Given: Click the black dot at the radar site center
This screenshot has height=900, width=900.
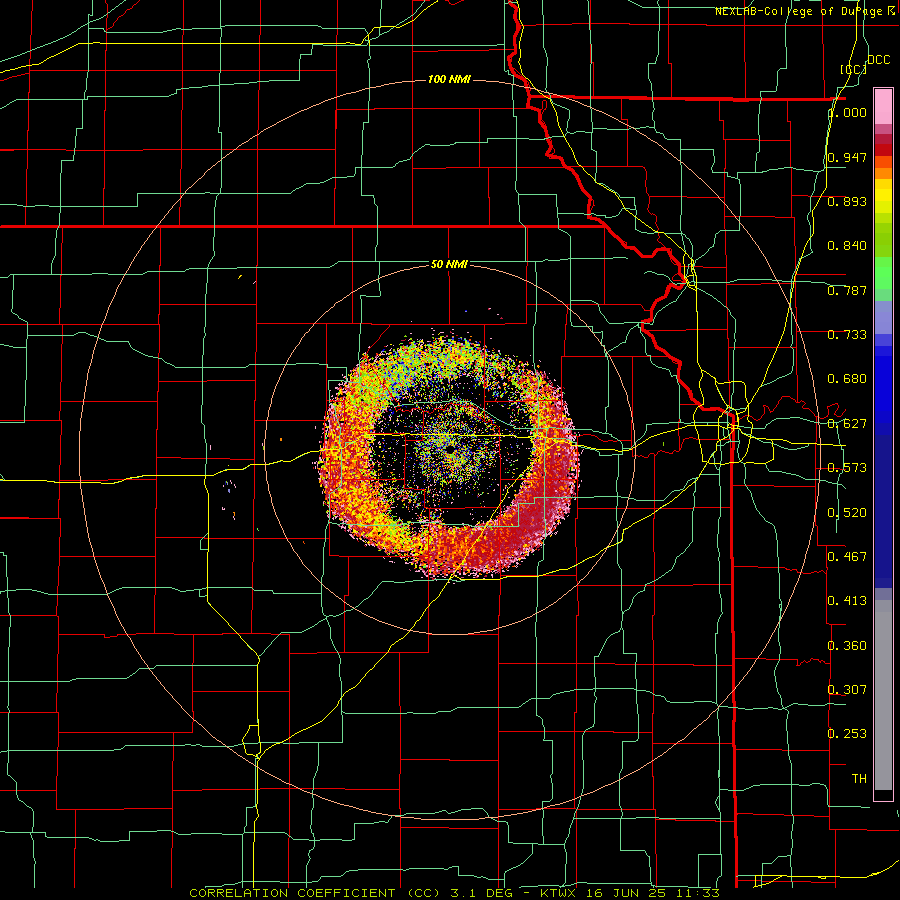Looking at the screenshot, I should coord(451,448).
